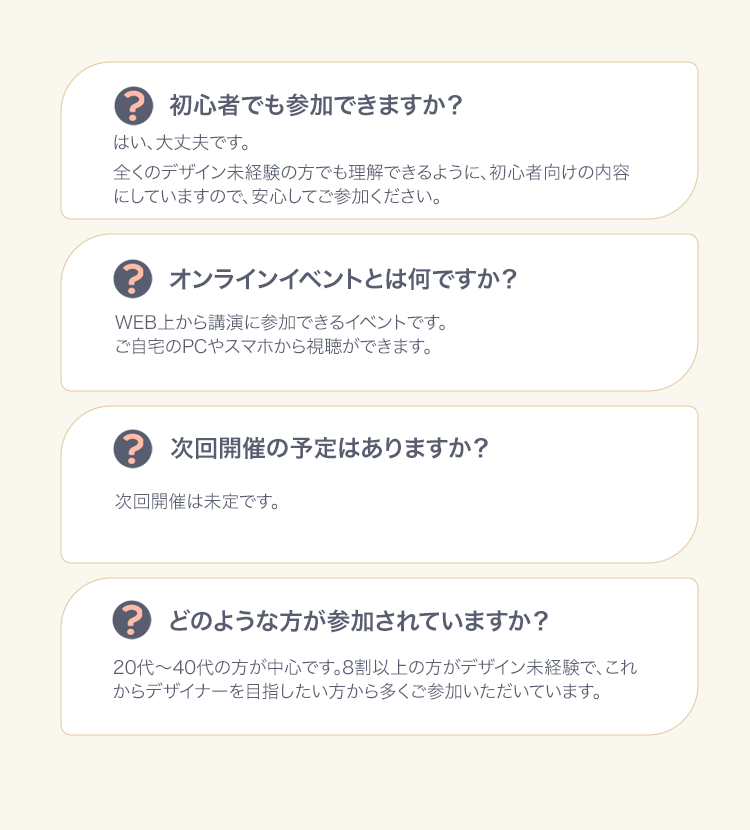Click question mark icon beside 次回開催の予定はありますか
The width and height of the screenshot is (750, 830).
tap(133, 448)
